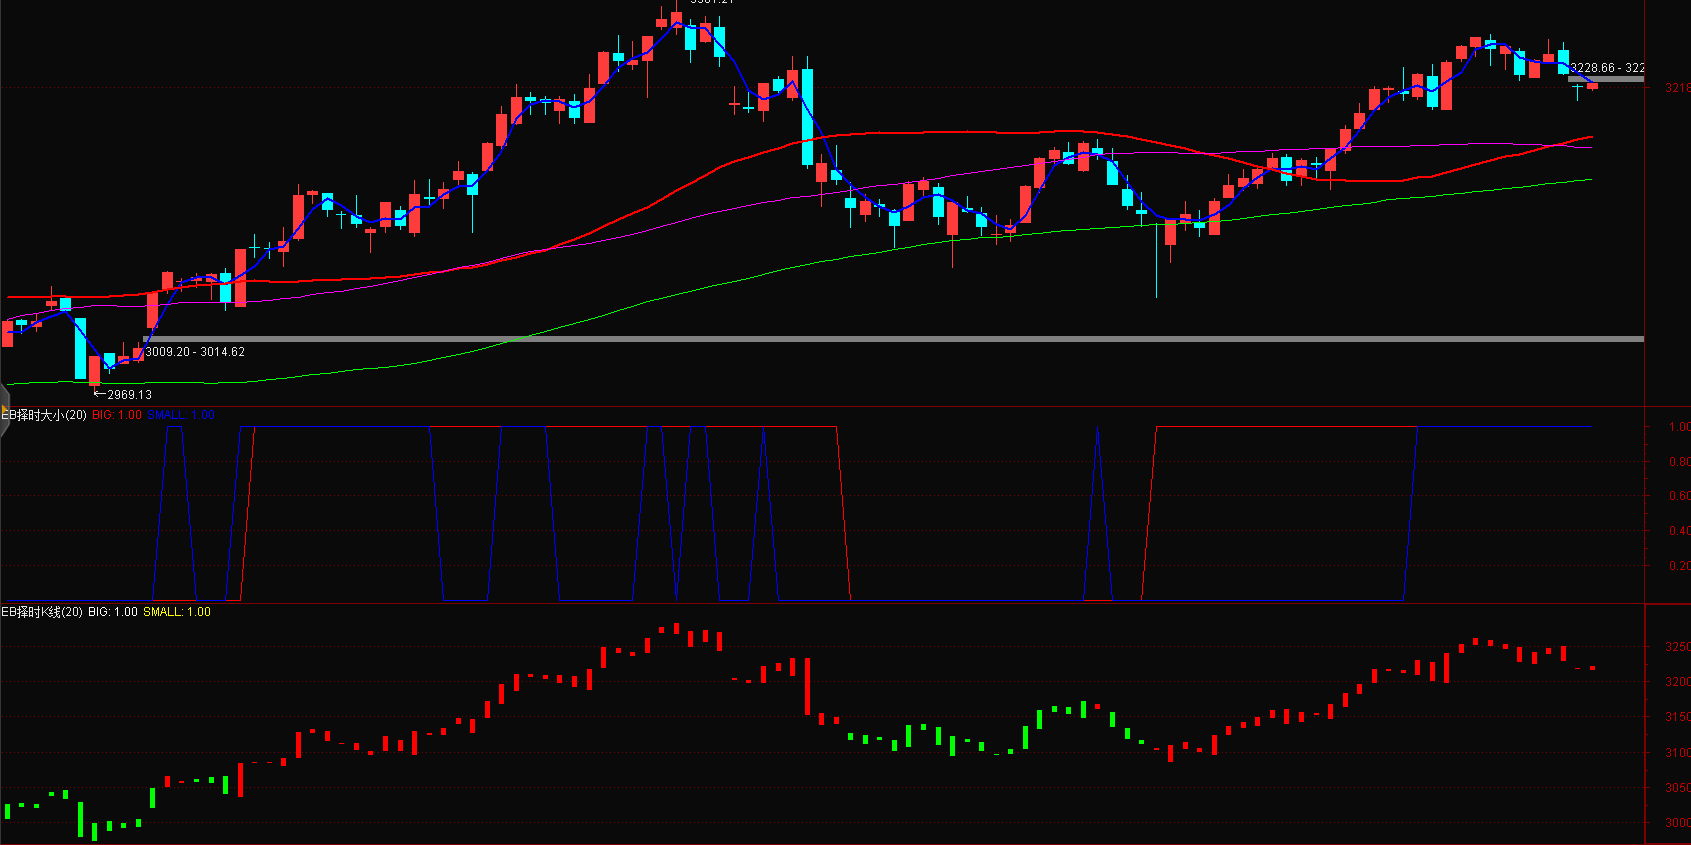Click the 0.60 tick on indicator axis
The width and height of the screenshot is (1691, 845).
pyautogui.click(x=1679, y=496)
